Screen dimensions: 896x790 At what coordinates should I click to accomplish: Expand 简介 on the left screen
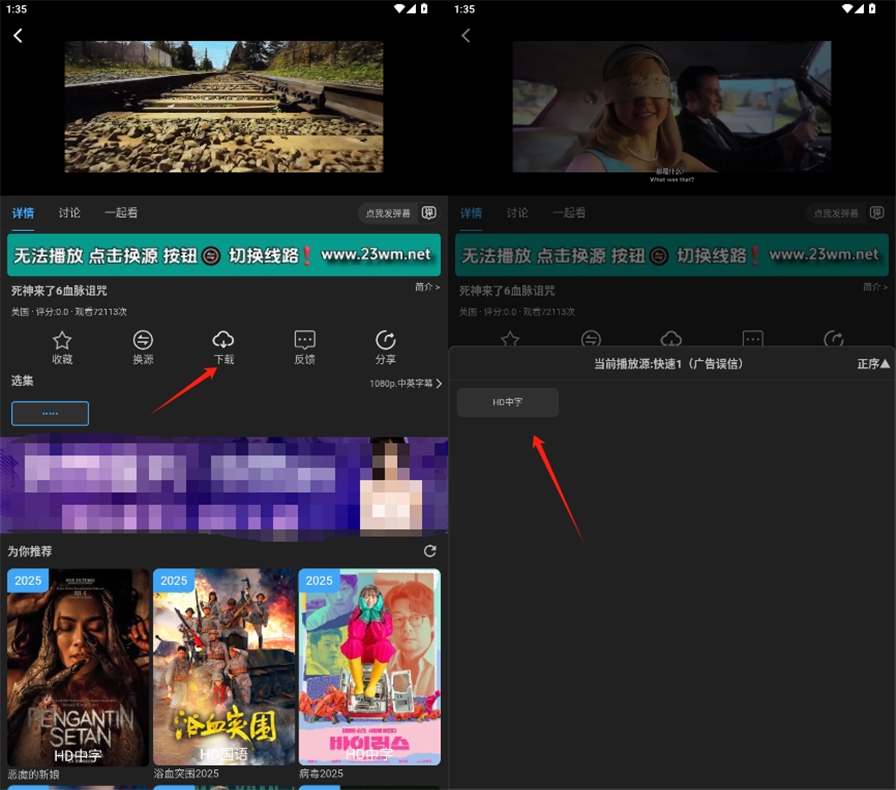[x=427, y=287]
